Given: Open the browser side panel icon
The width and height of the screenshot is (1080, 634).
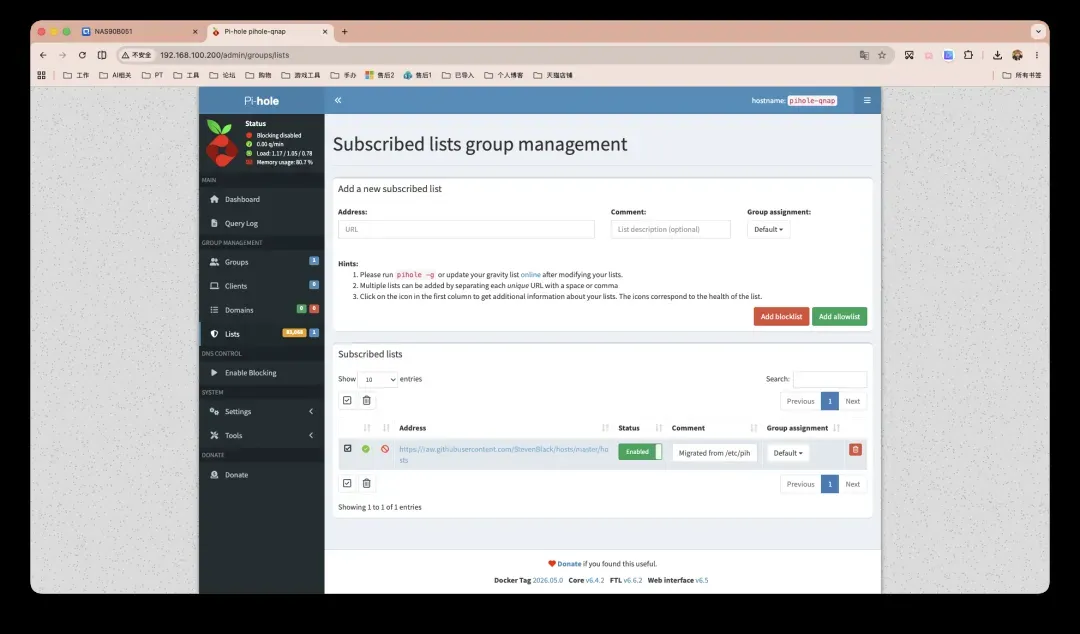Looking at the screenshot, I should coord(102,55).
